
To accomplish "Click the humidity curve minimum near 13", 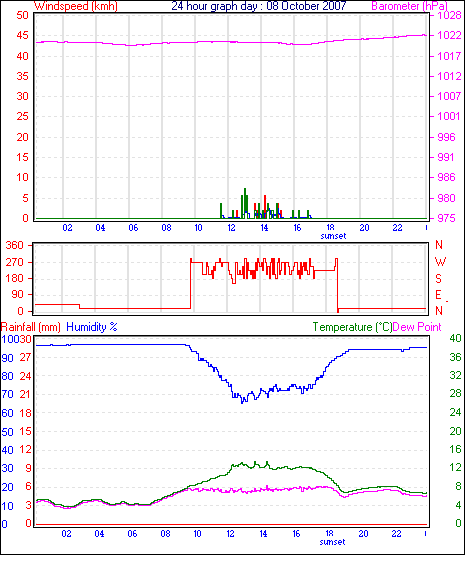I will click(242, 403).
